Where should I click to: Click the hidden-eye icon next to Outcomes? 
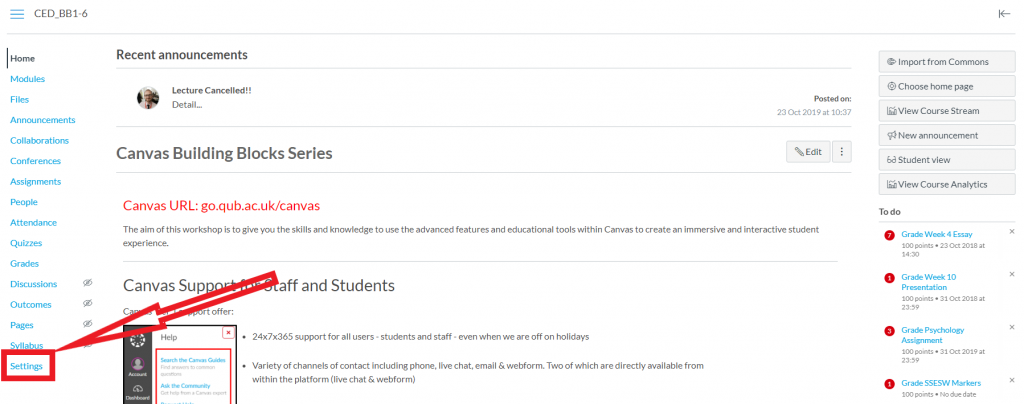click(x=87, y=304)
